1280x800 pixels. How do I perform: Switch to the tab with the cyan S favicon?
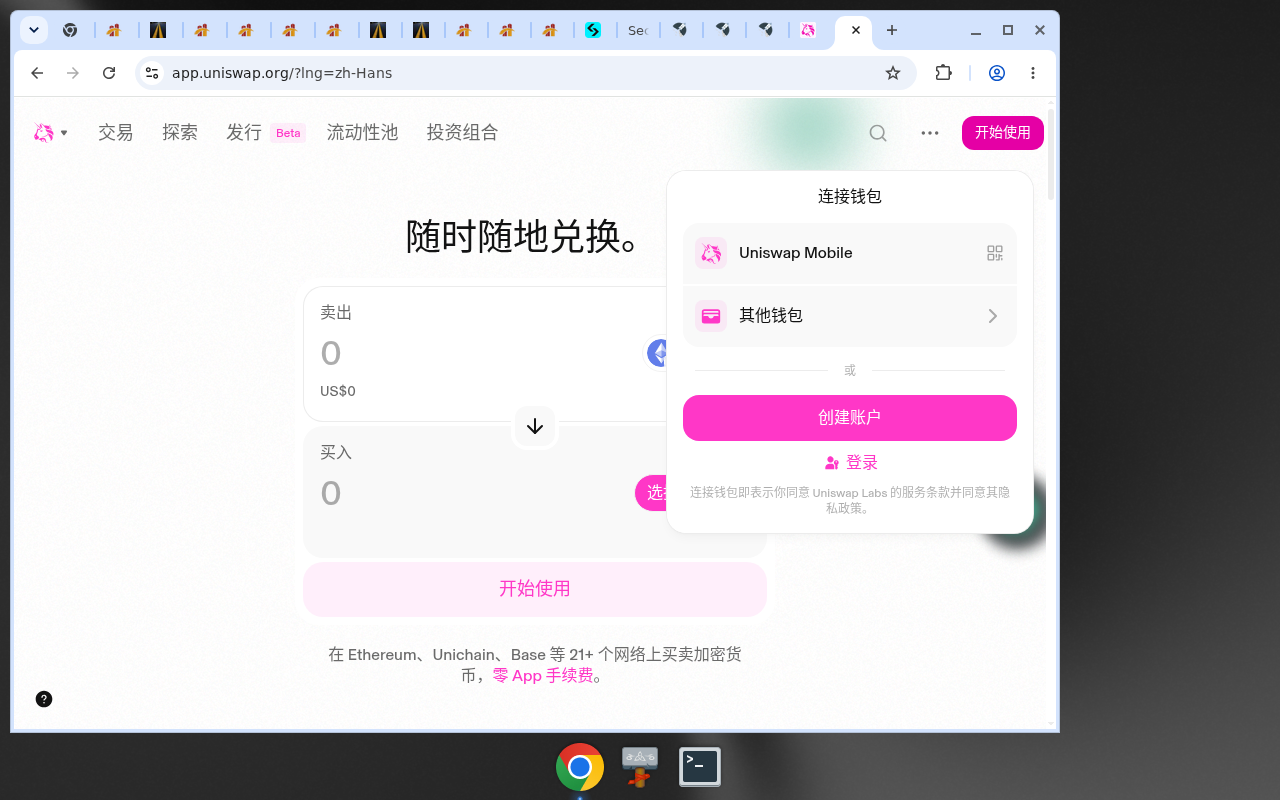click(x=593, y=30)
